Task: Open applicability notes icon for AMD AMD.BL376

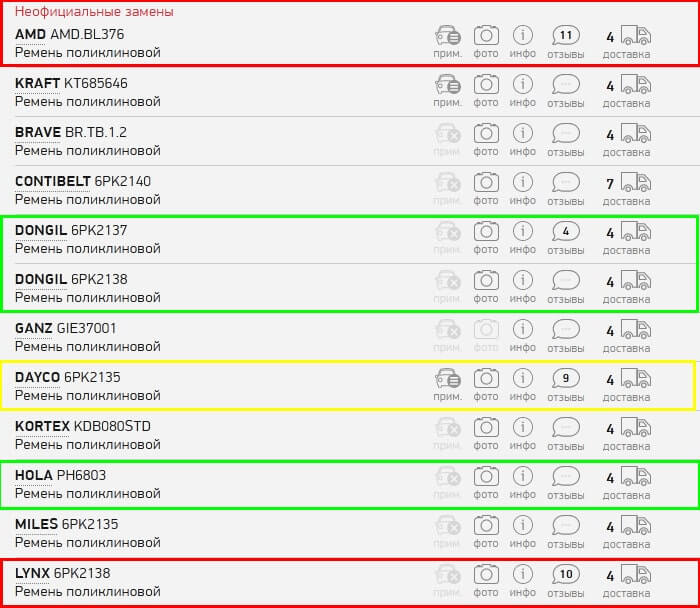Action: (447, 37)
